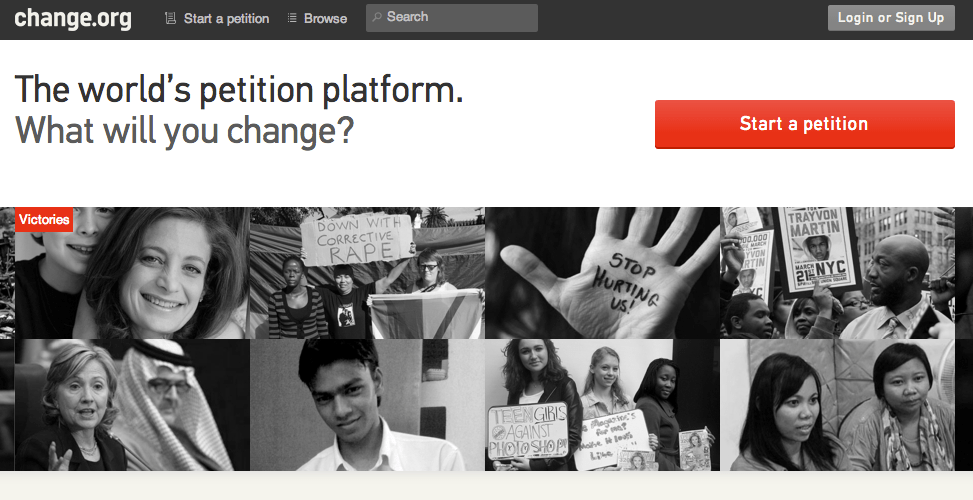Screen dimensions: 973x500
Task: Open the 'Teen Girls Against Photoshop' photo
Action: [602, 405]
